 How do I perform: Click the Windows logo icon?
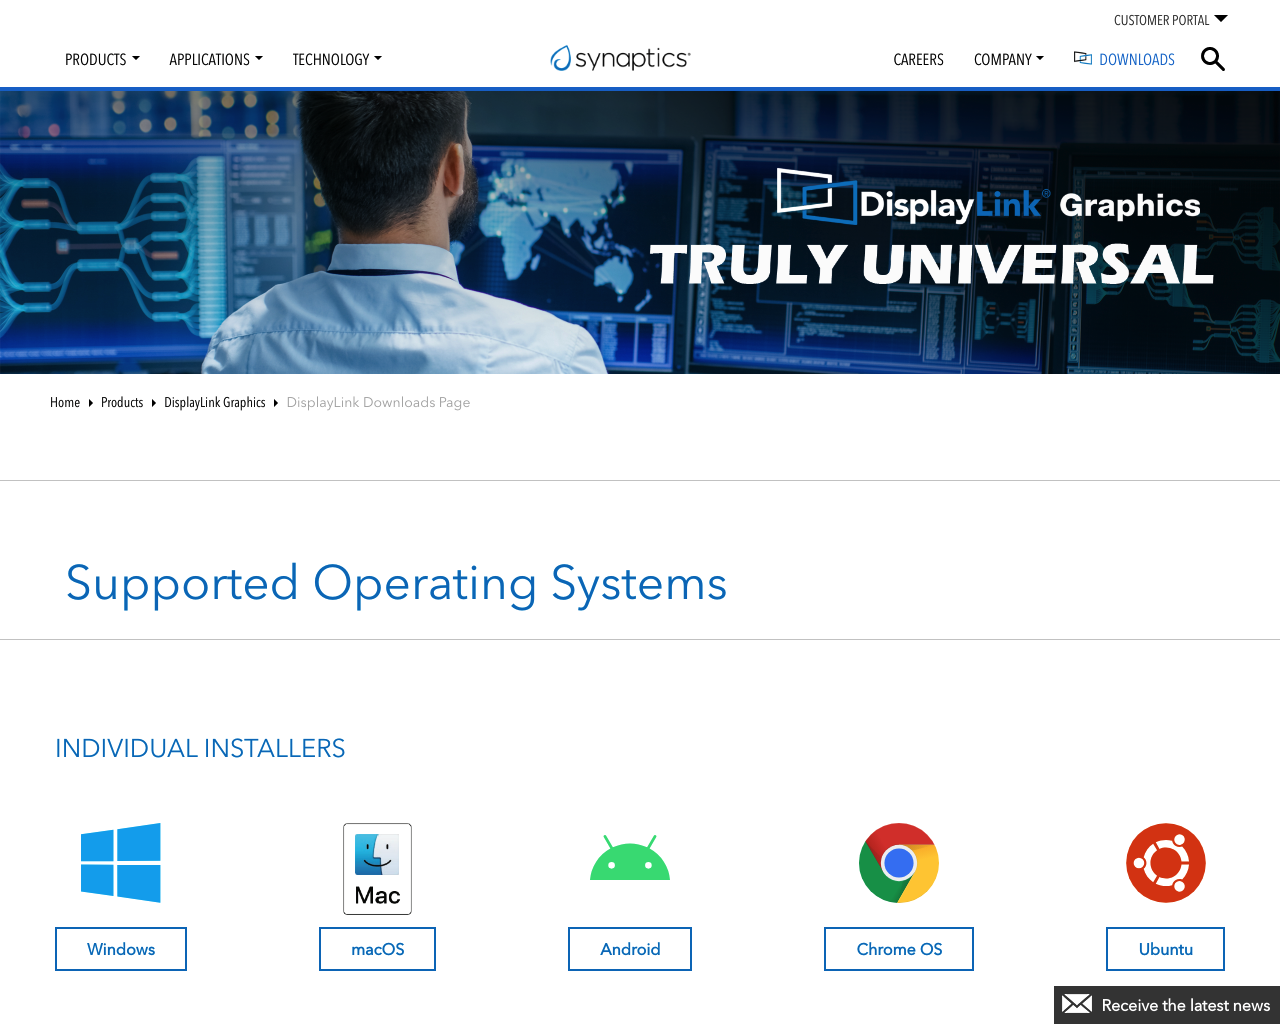coord(121,863)
